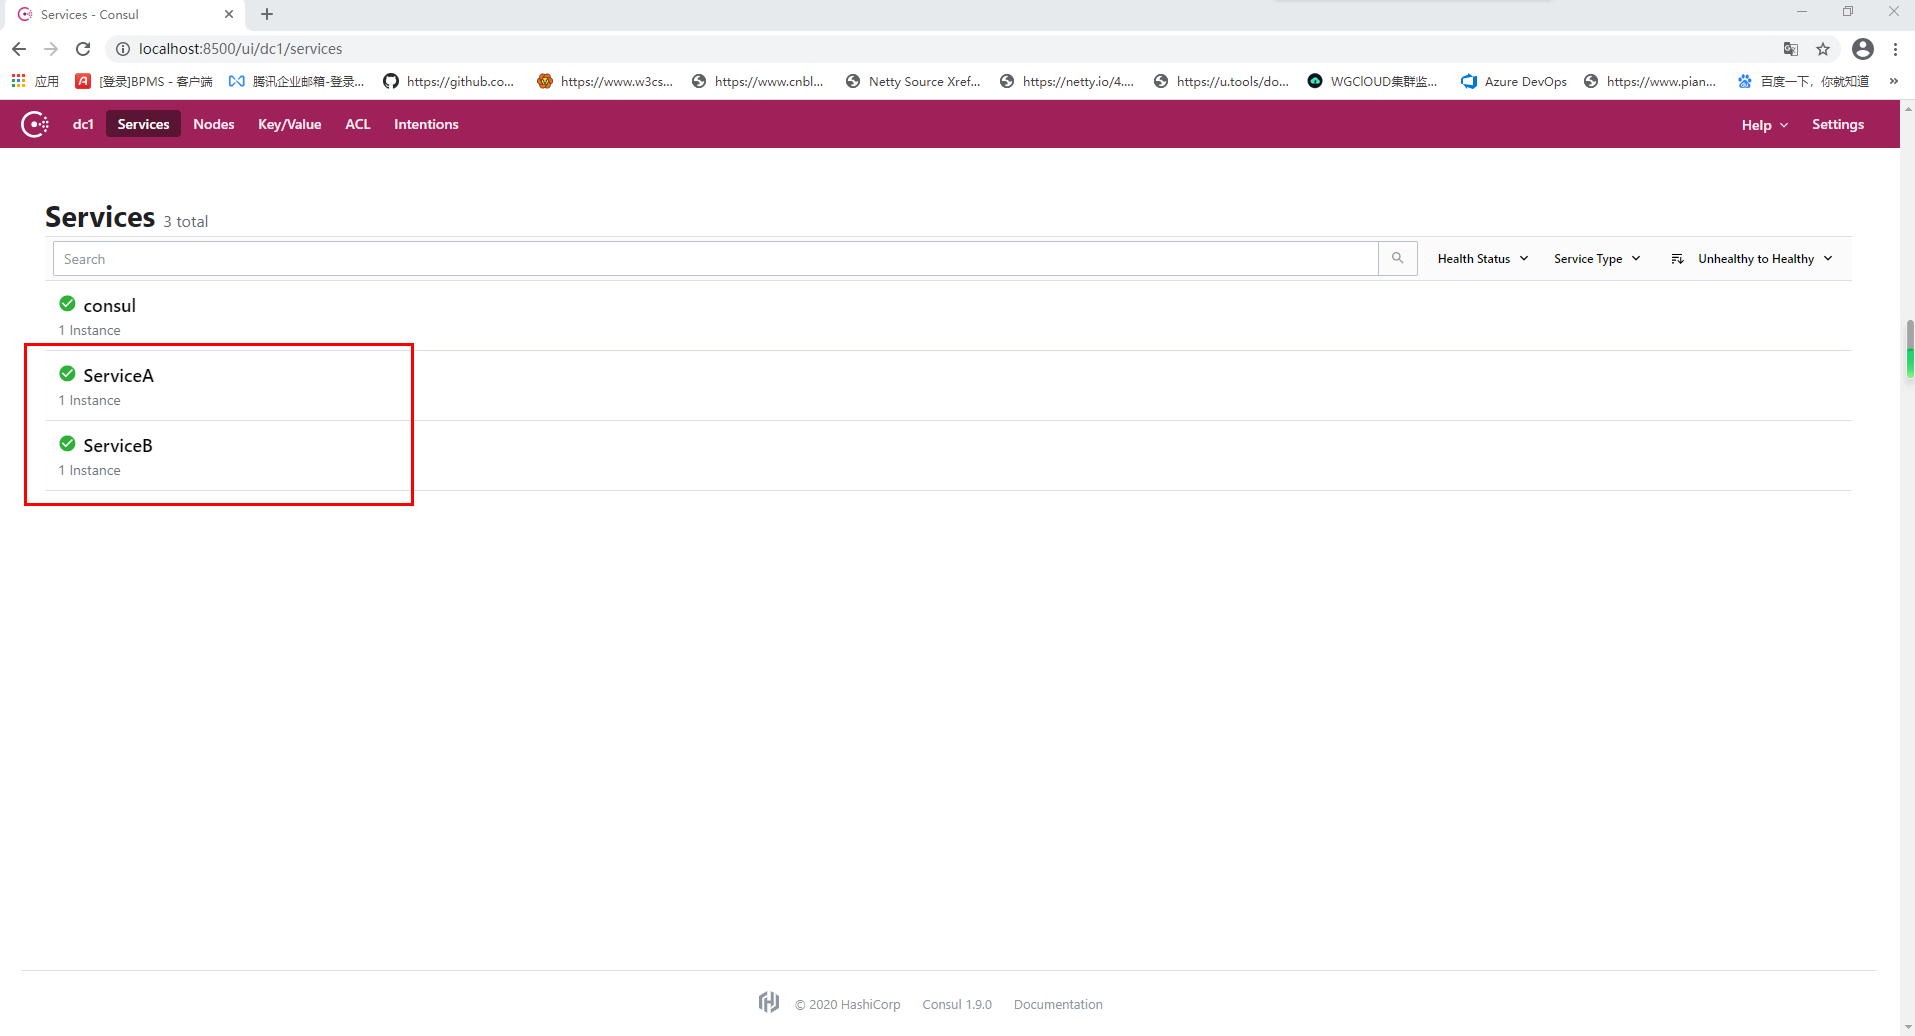Show more bookmarks with chevron icon

coord(1893,81)
